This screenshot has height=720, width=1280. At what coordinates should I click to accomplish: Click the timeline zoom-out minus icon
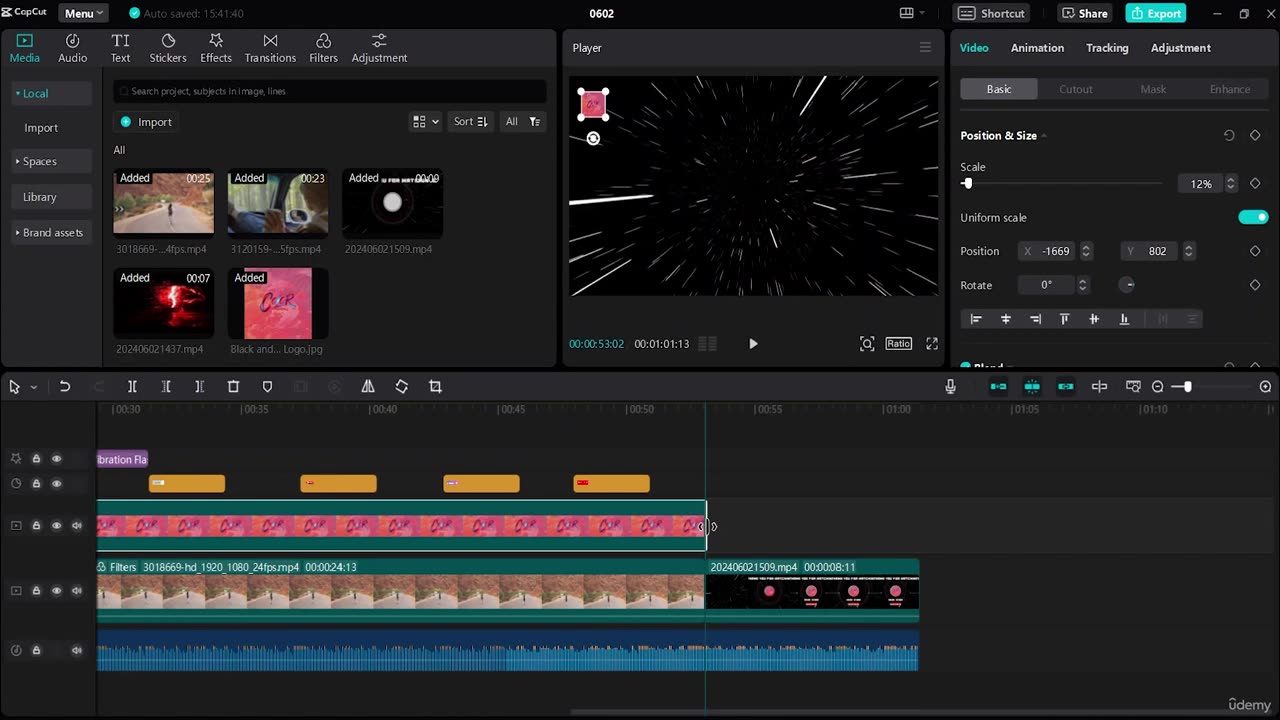tap(1158, 386)
